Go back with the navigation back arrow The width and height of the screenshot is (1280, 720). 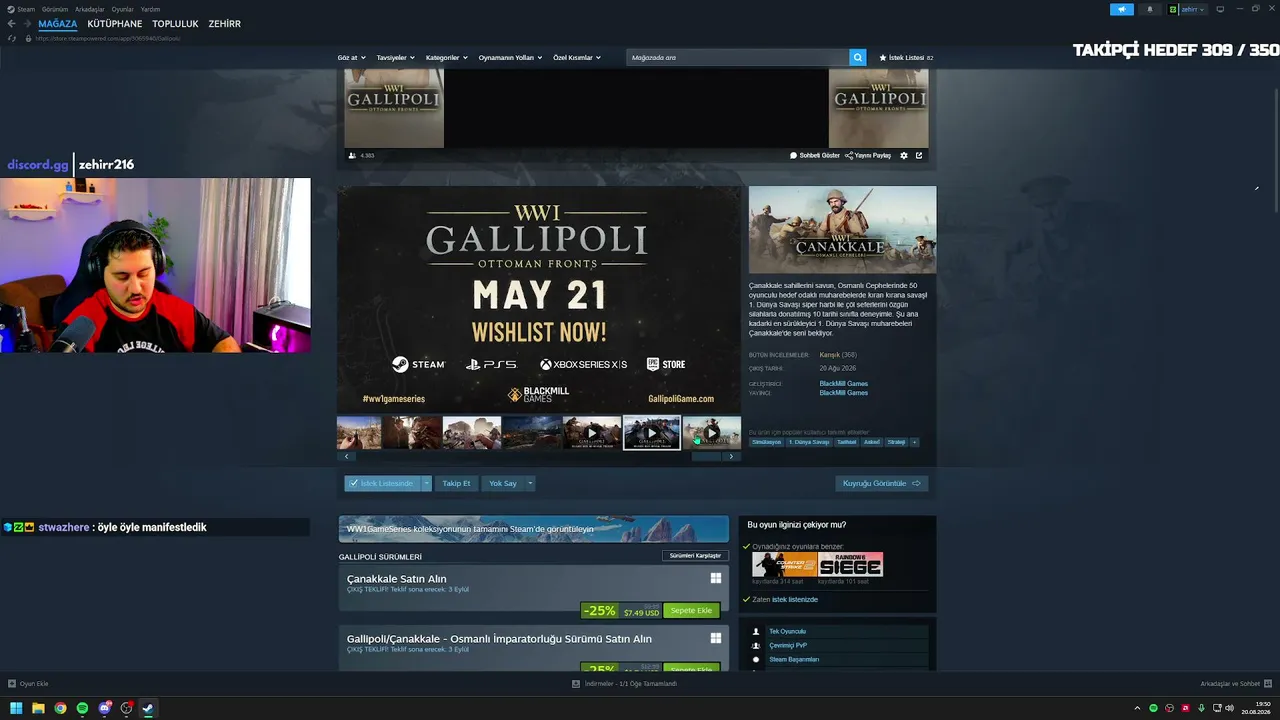[12, 24]
